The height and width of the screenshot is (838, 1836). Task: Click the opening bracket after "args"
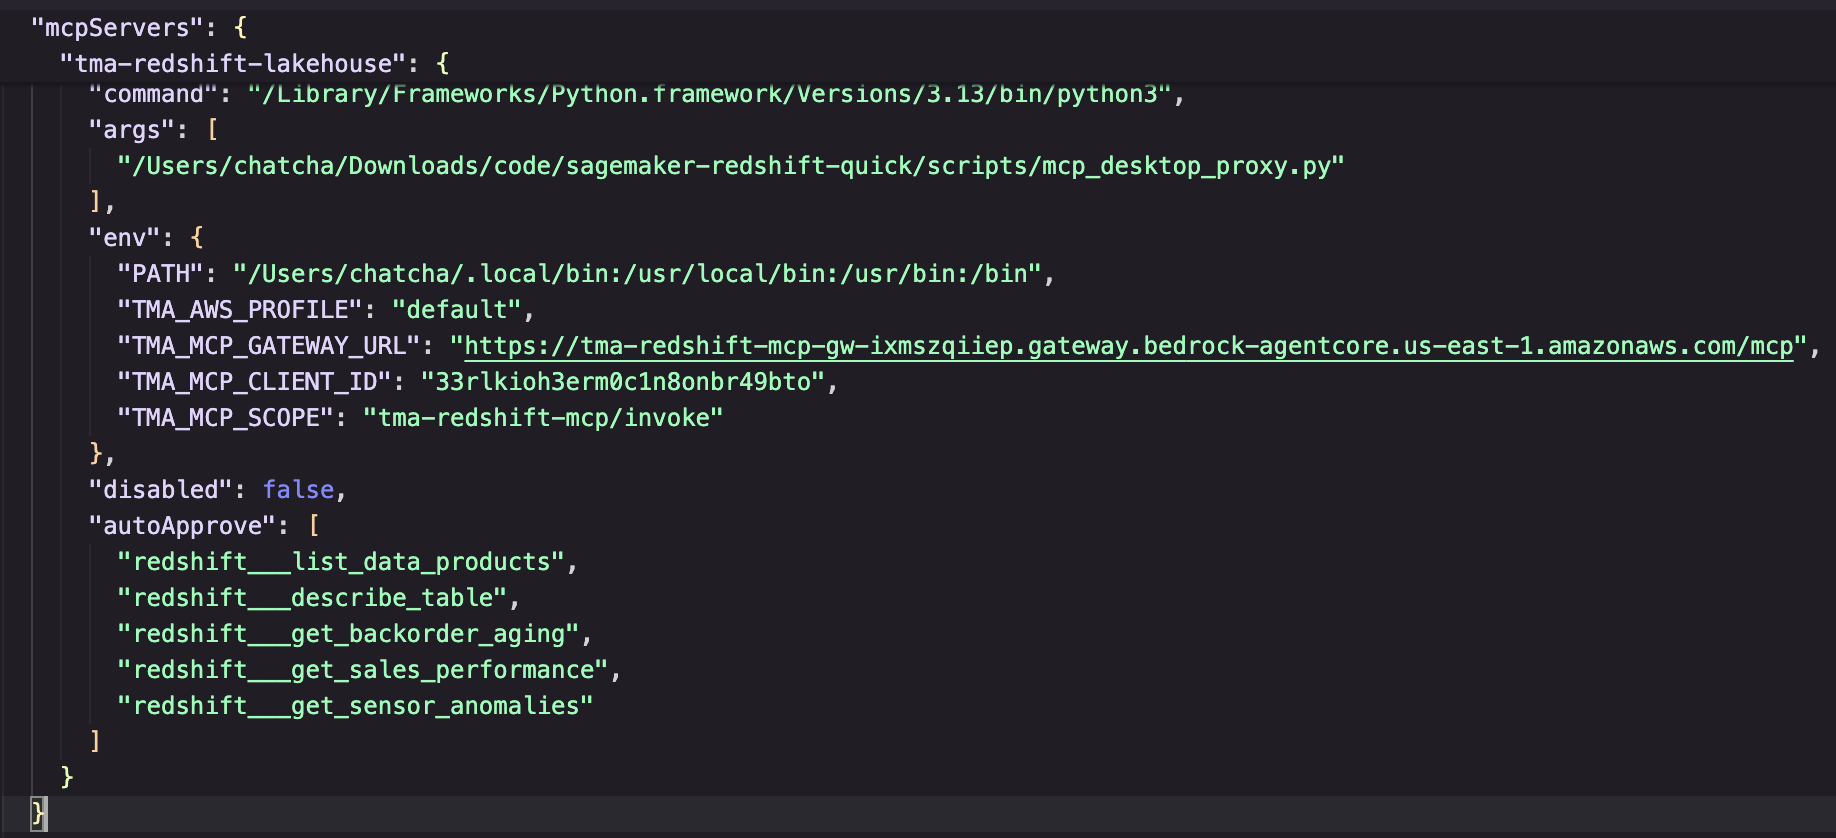point(212,130)
